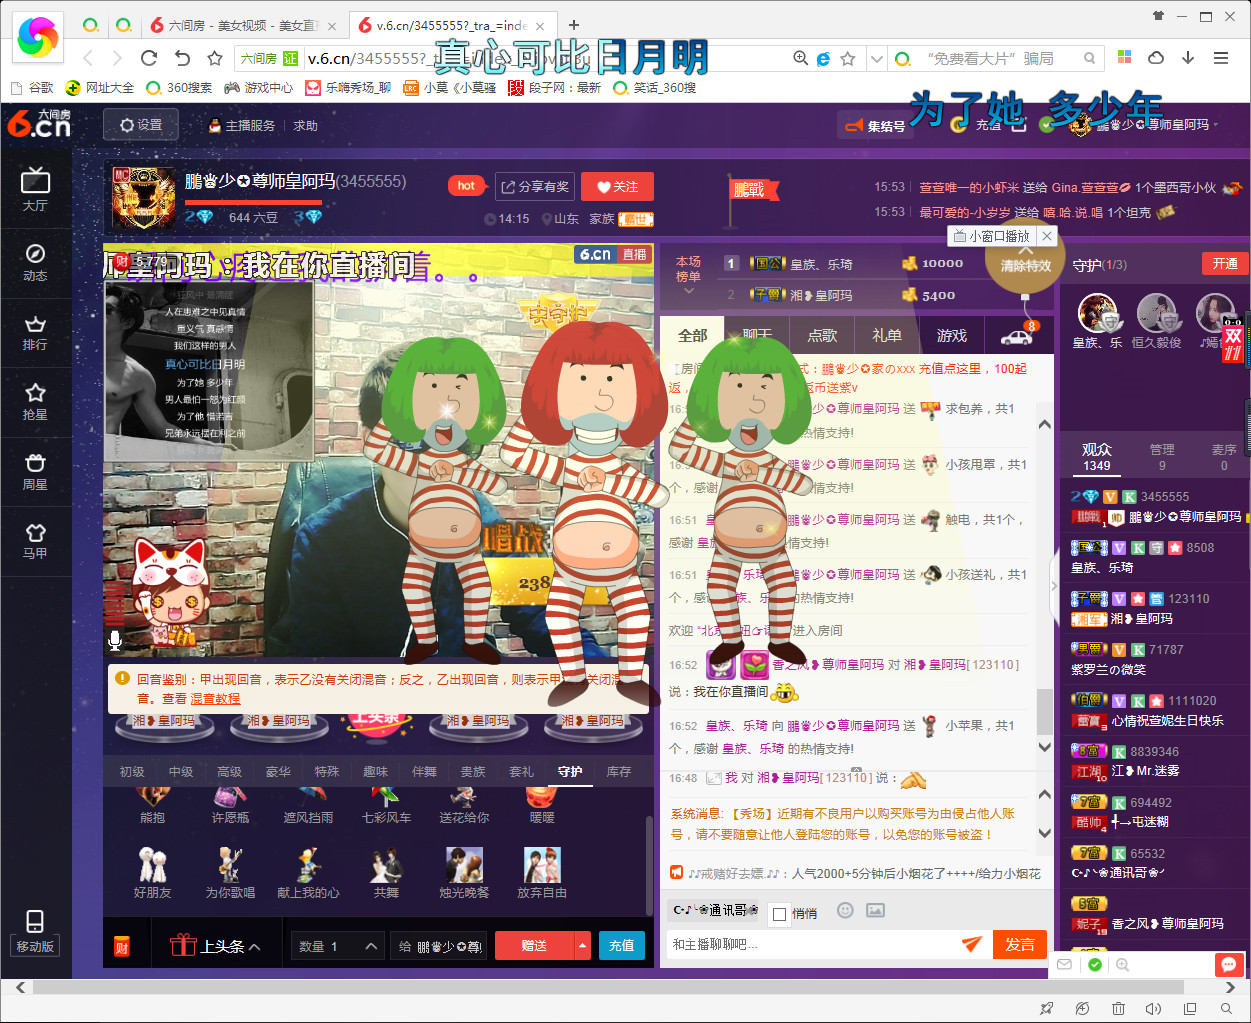Click the browser undo-close arrow icon

[x=182, y=58]
